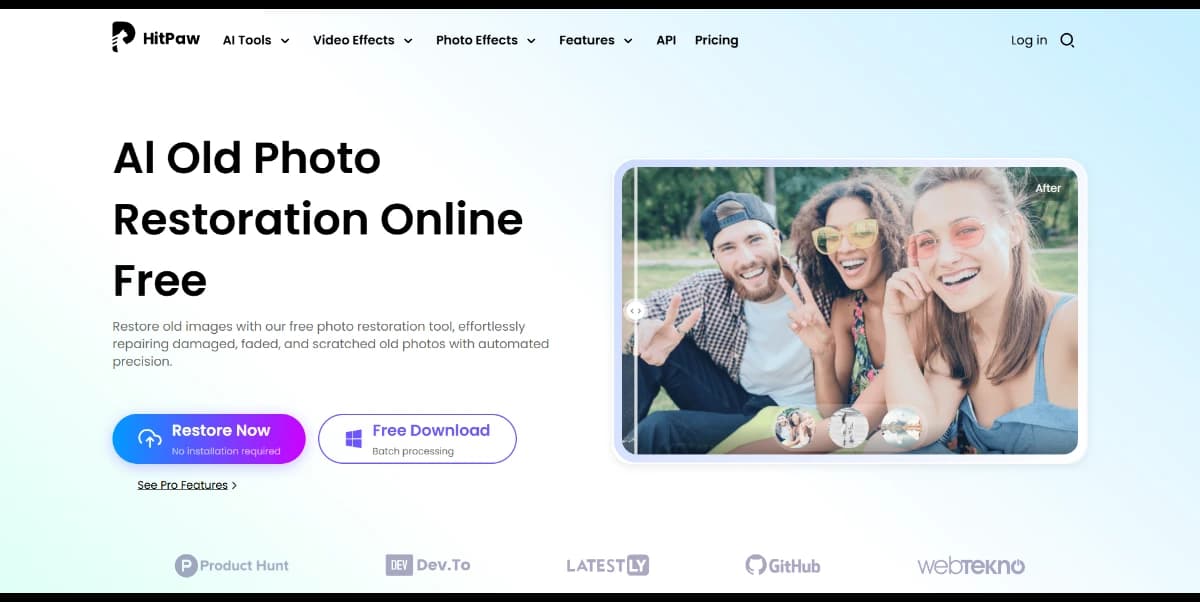Image resolution: width=1200 pixels, height=602 pixels.
Task: Select the first sample photo thumbnail
Action: coord(795,427)
